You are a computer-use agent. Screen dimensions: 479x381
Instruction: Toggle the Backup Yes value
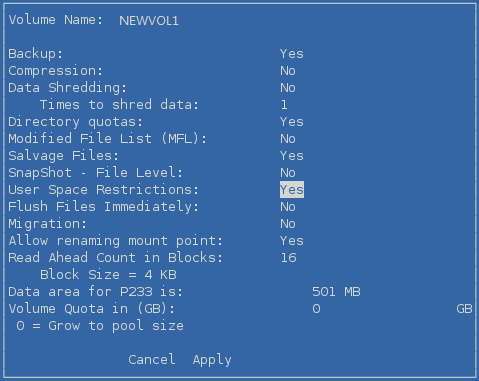[x=292, y=54]
